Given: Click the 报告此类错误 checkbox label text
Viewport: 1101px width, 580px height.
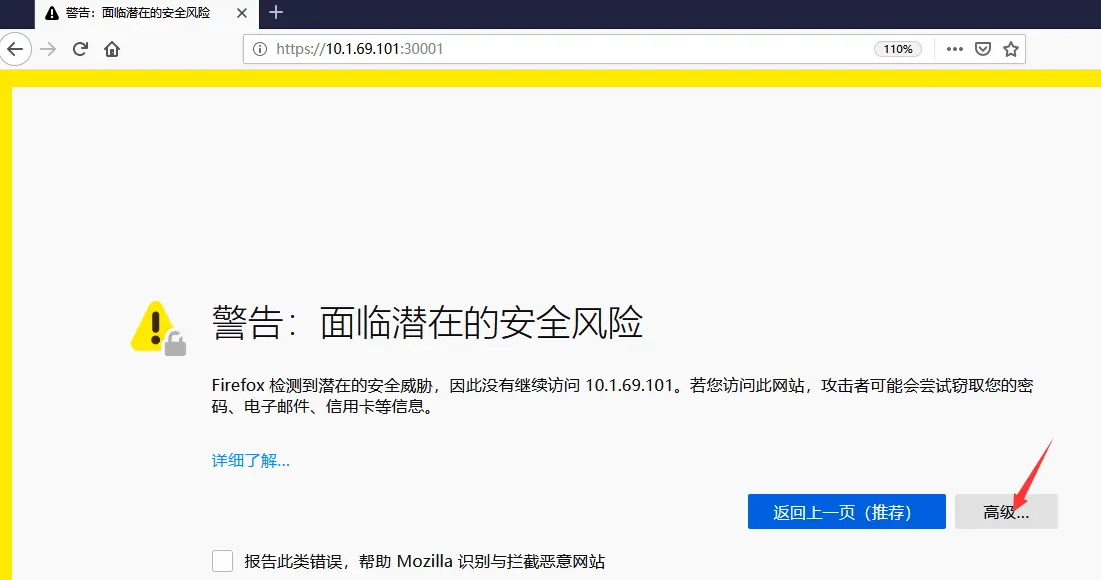Looking at the screenshot, I should click(424, 561).
